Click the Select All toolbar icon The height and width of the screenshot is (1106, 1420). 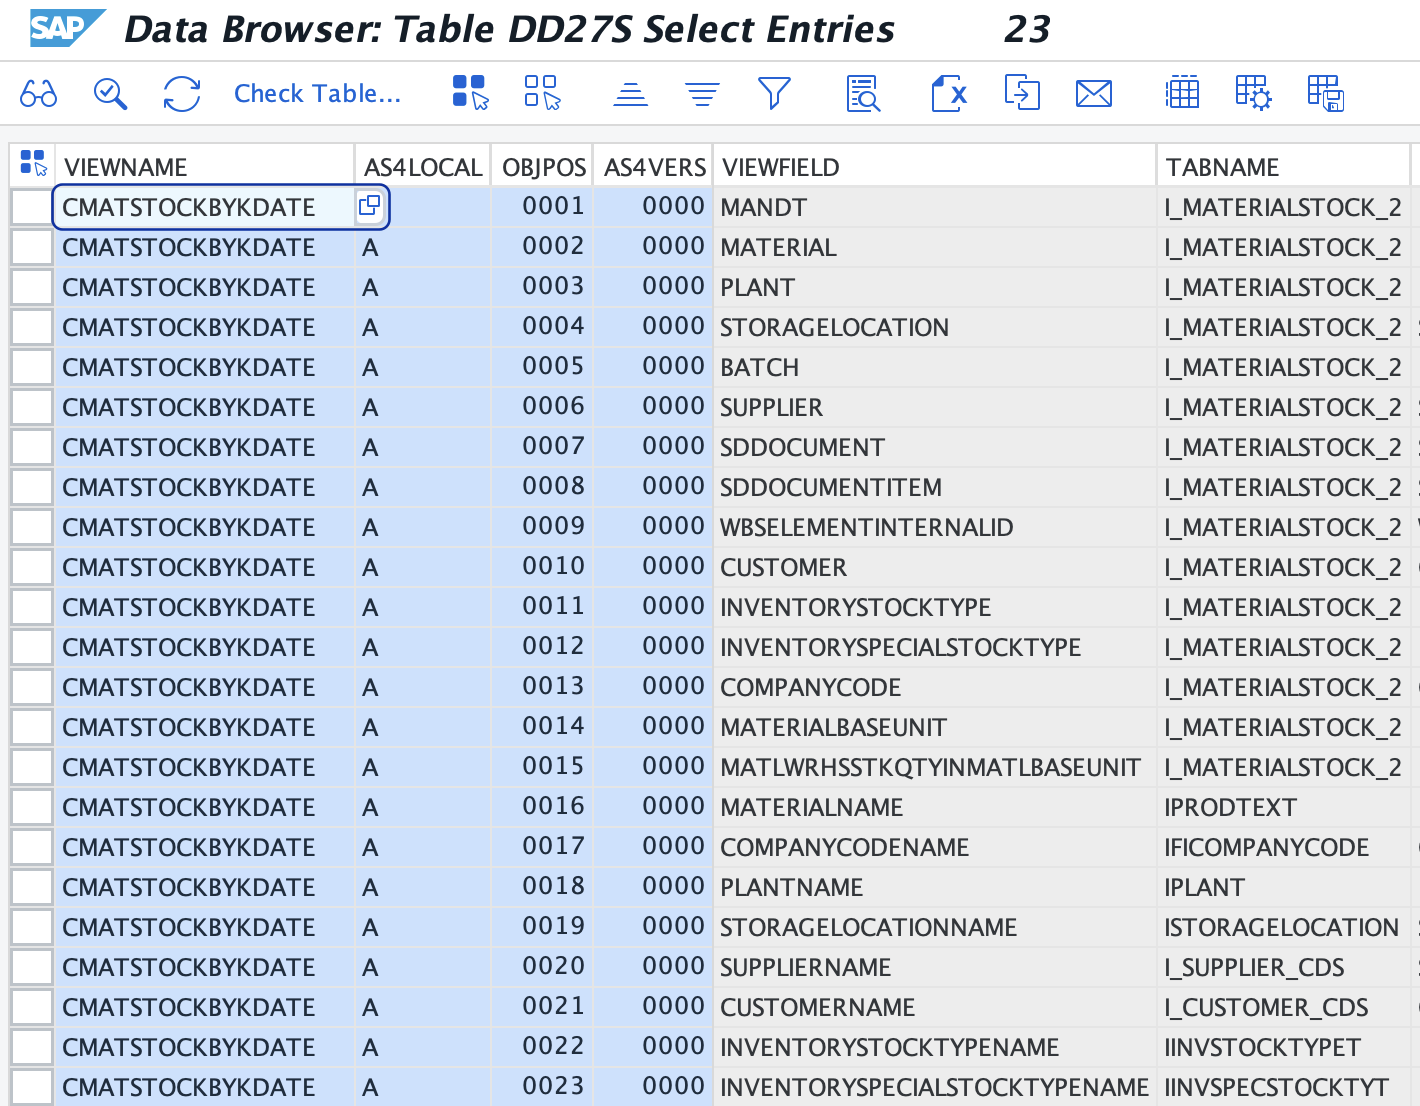tap(470, 93)
